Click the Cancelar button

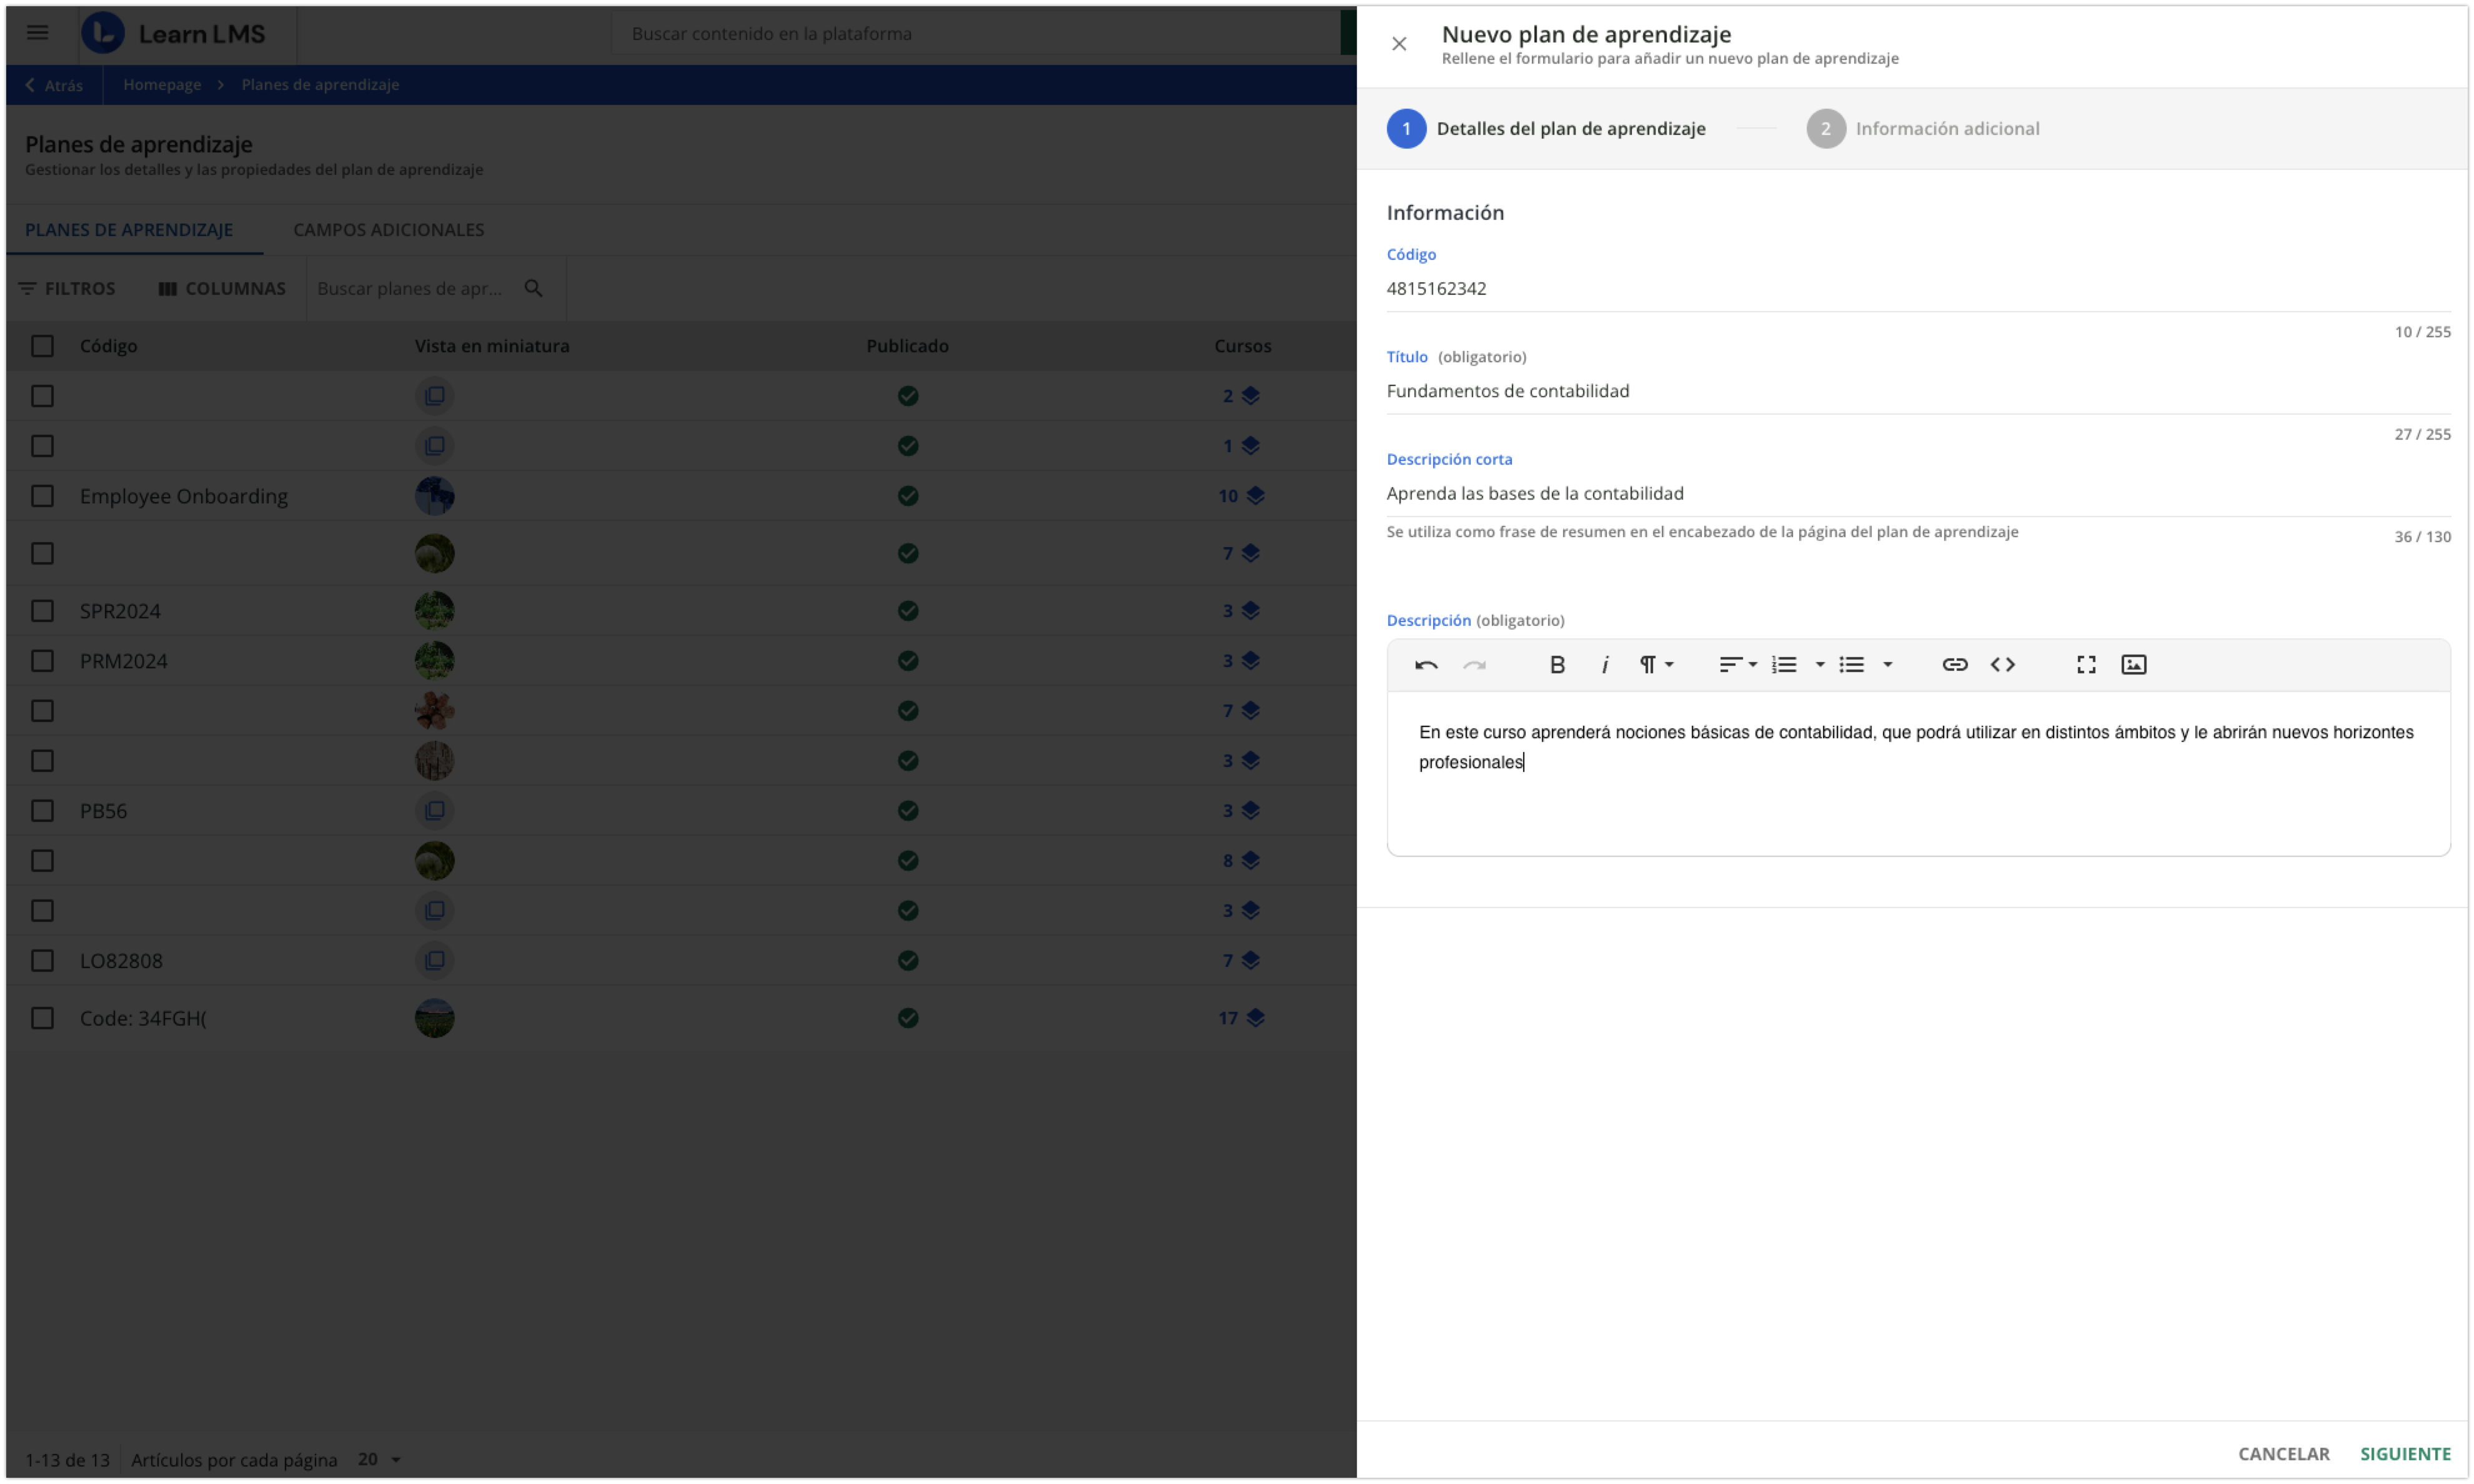pos(2283,1454)
